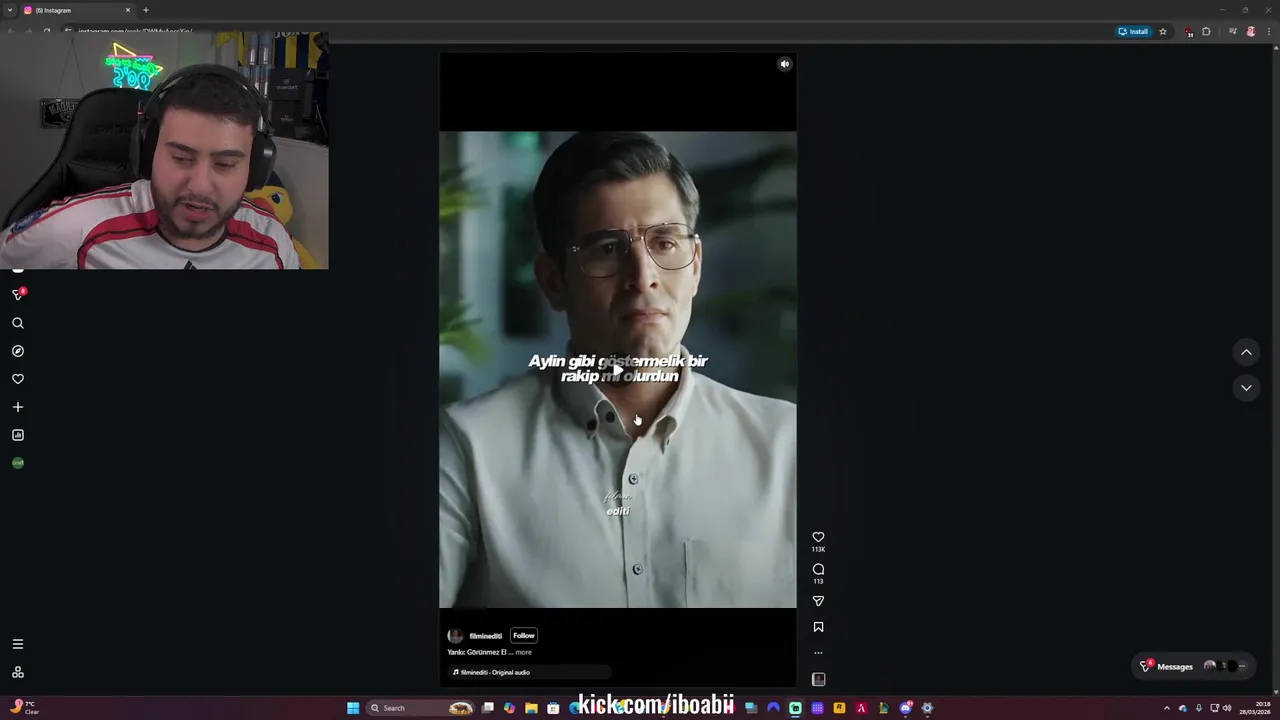The width and height of the screenshot is (1280, 720).
Task: Expand the caption with 'more'
Action: click(x=523, y=652)
